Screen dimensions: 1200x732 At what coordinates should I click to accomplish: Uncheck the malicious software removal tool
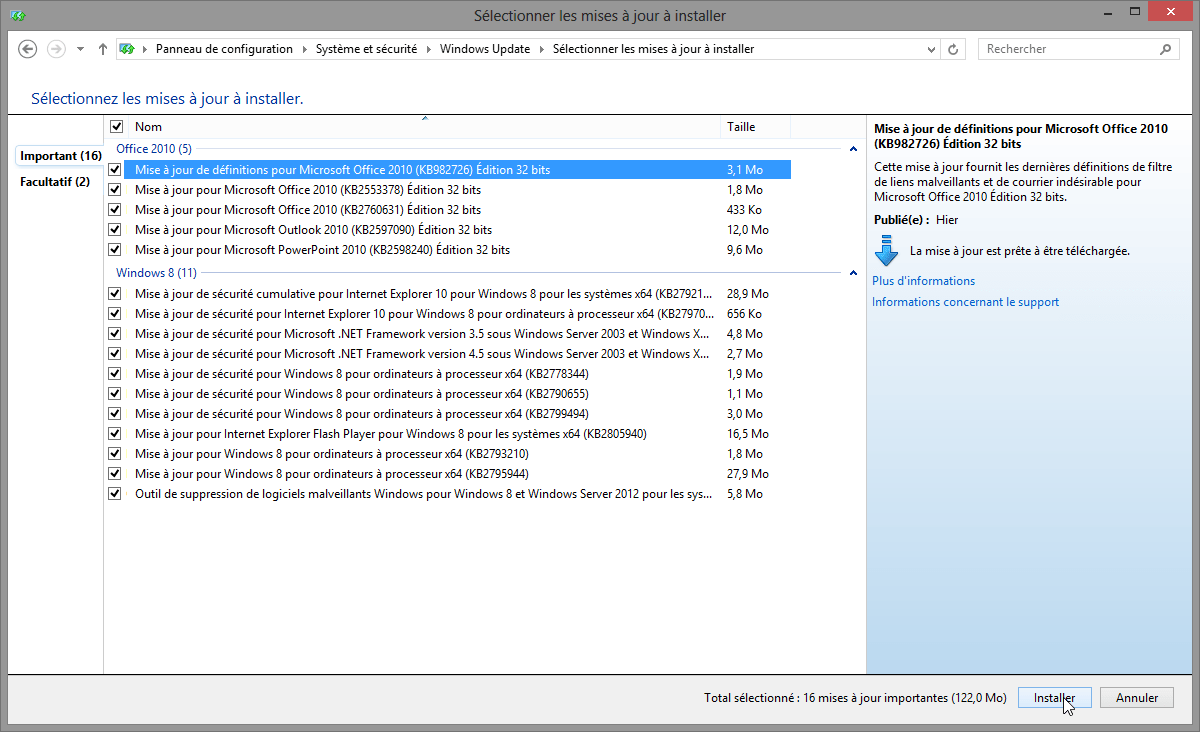115,494
